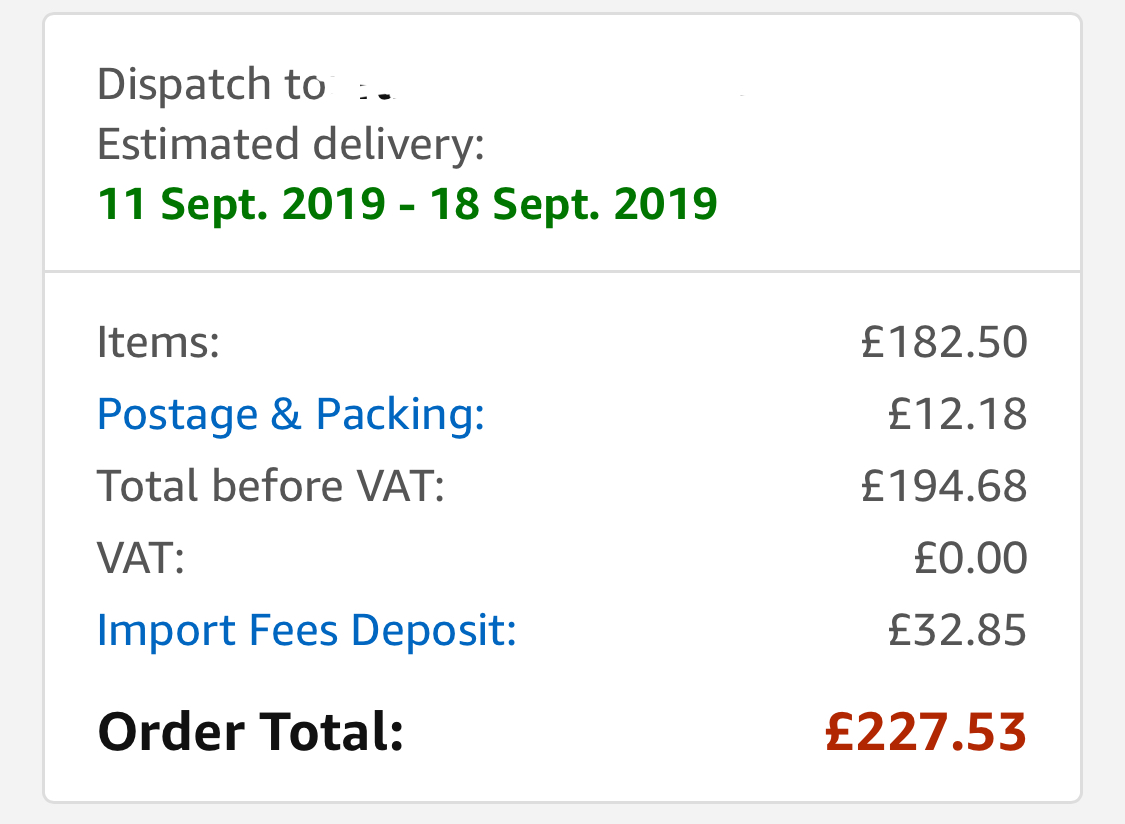This screenshot has height=824, width=1125.
Task: Click the bold Order Total label
Action: point(250,732)
